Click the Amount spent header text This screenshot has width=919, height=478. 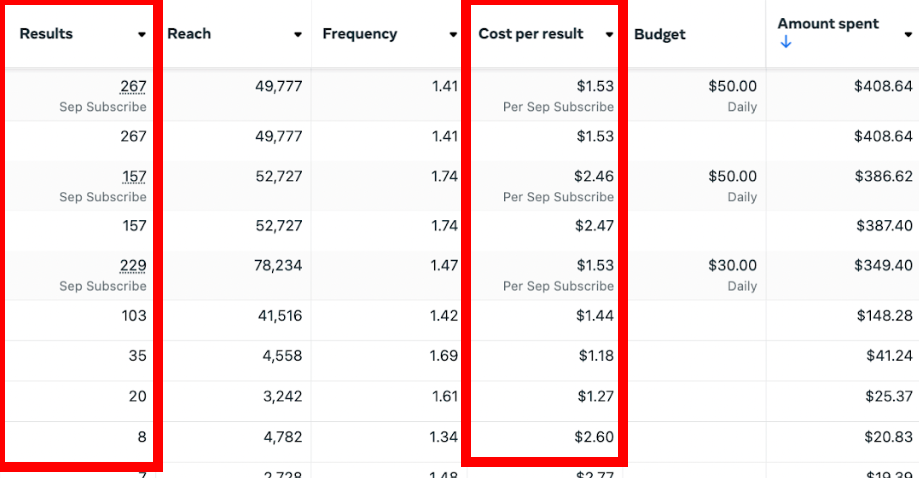828,24
